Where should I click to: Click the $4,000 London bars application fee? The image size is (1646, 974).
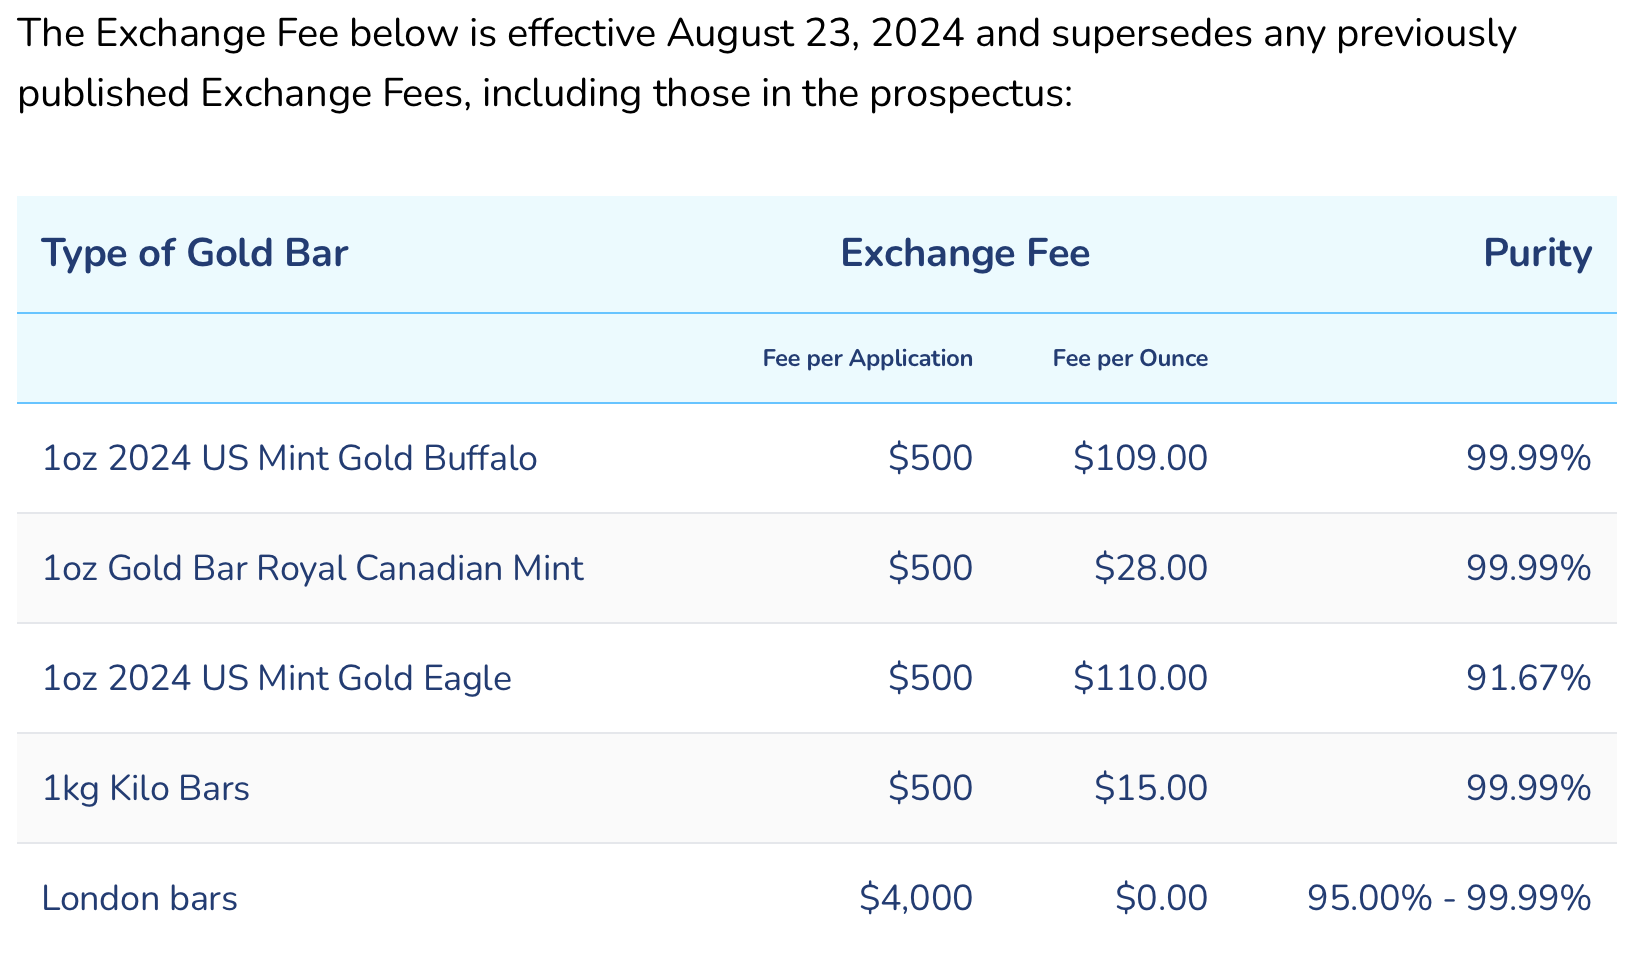[x=915, y=898]
